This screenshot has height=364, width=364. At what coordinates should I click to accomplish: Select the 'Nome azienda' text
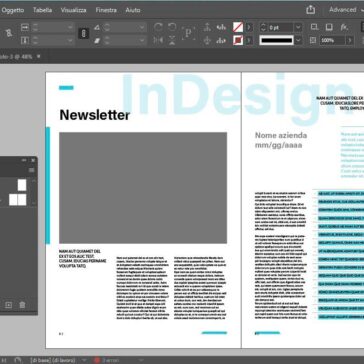281,135
